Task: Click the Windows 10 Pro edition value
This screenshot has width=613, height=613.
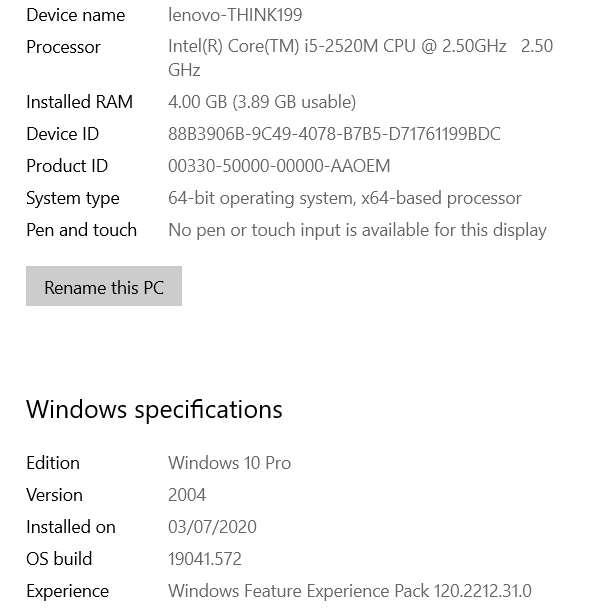Action: (229, 463)
